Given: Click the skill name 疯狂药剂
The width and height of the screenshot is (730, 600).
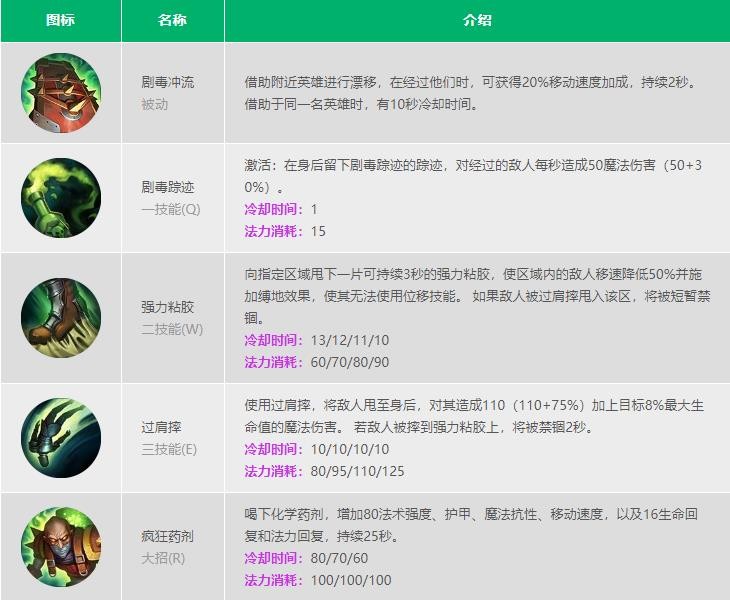Looking at the screenshot, I should coord(168,536).
